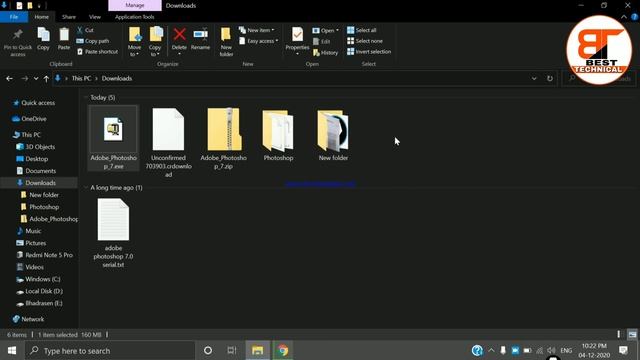
Task: Open recent locations dropdown arrow
Action: coord(36,78)
